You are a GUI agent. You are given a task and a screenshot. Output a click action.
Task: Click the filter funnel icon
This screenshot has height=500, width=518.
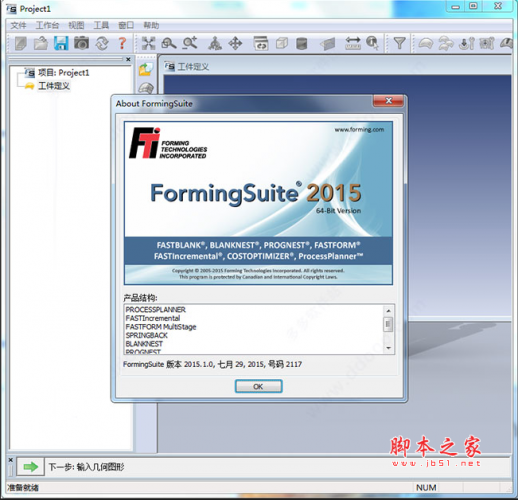point(399,44)
